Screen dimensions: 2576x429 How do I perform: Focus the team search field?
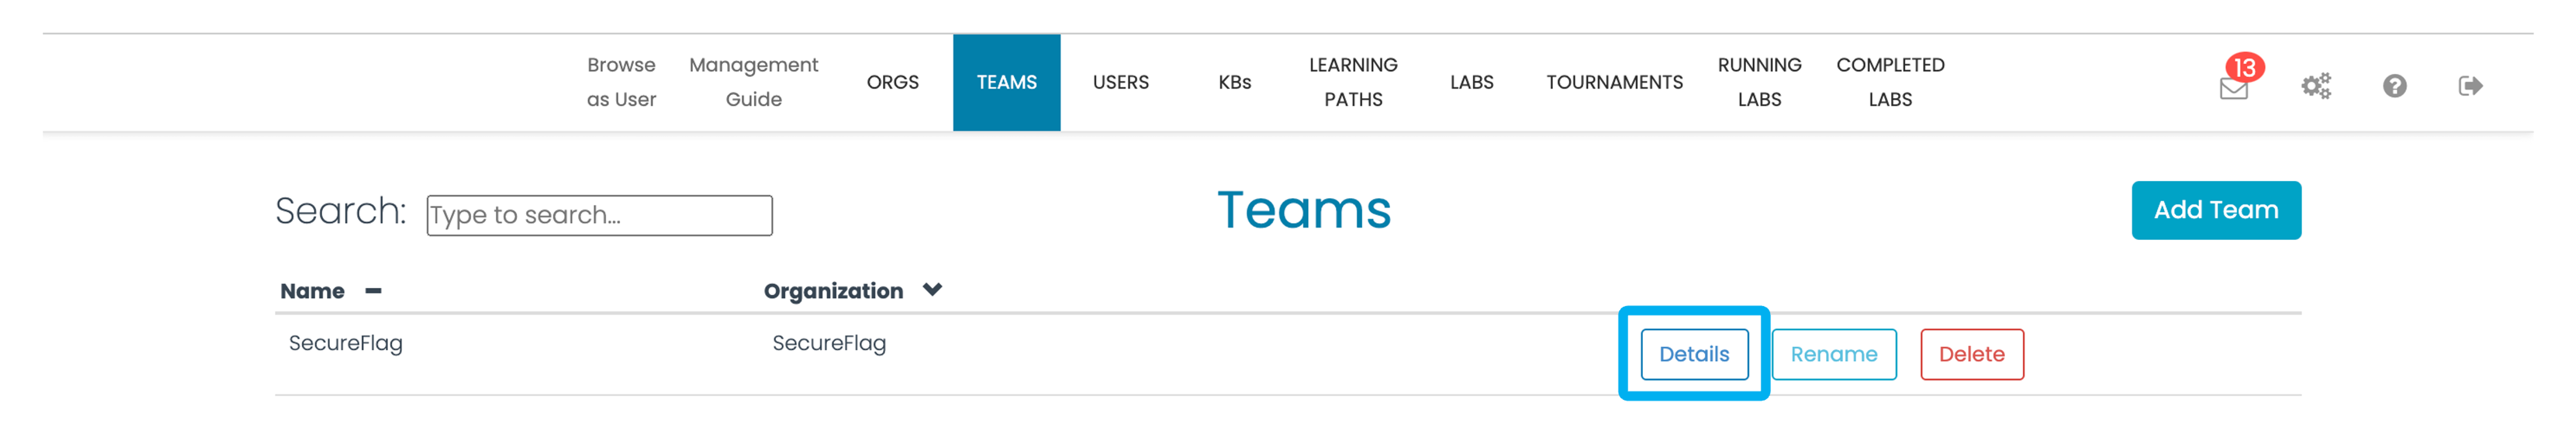[x=599, y=215]
